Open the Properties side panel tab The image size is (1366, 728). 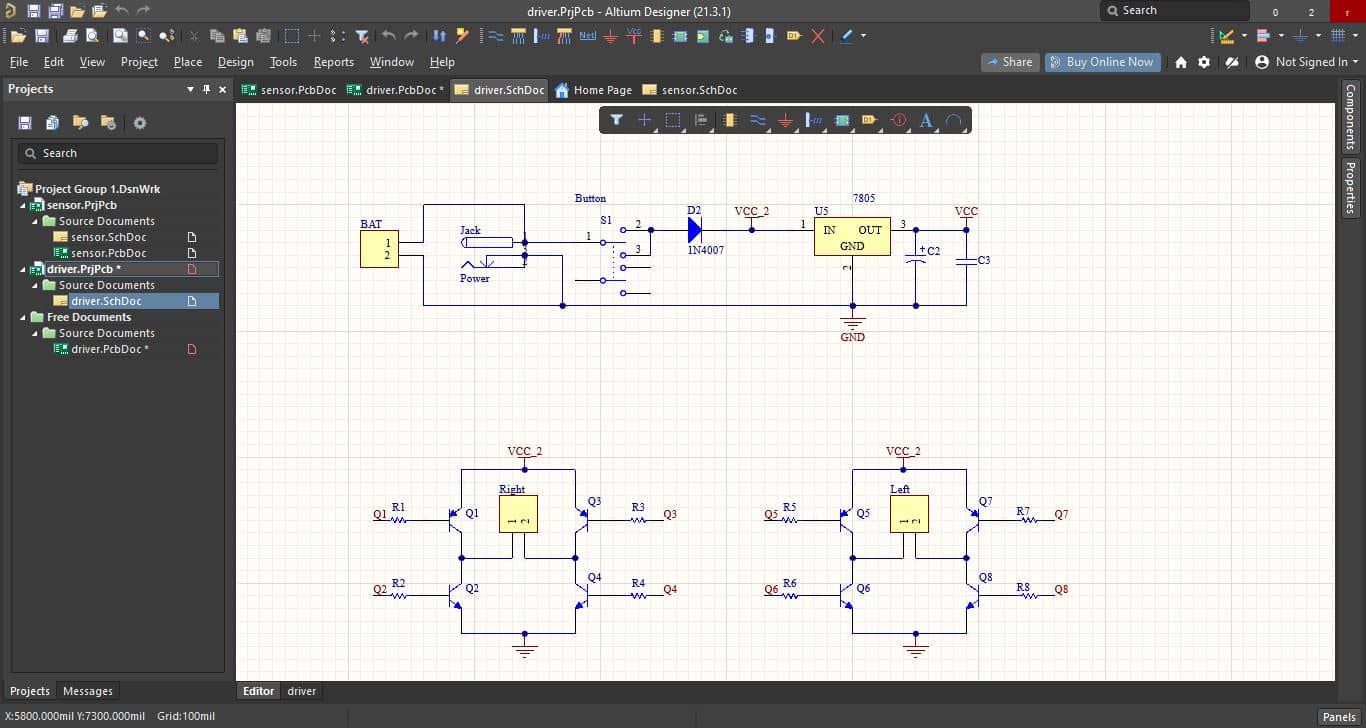[x=1351, y=187]
